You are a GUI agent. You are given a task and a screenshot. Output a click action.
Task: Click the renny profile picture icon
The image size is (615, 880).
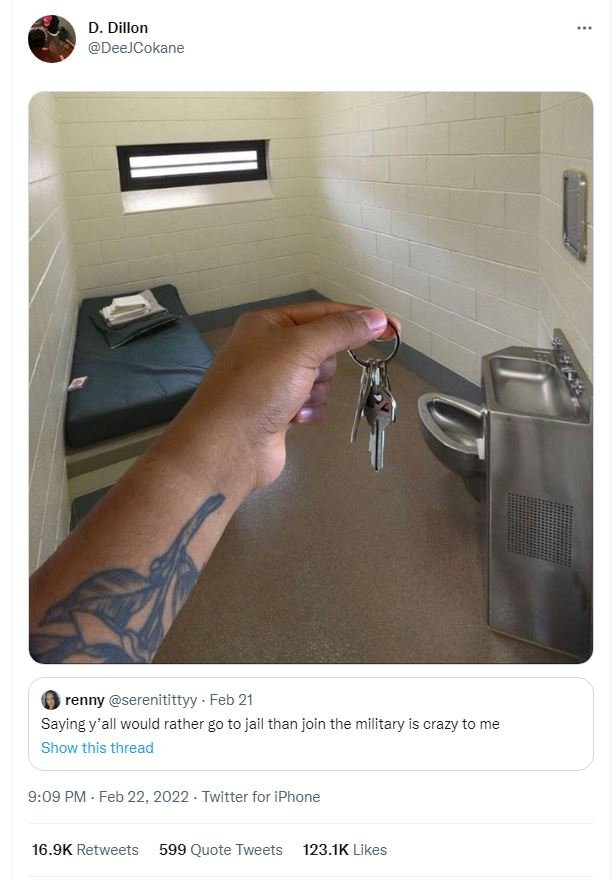pos(51,700)
